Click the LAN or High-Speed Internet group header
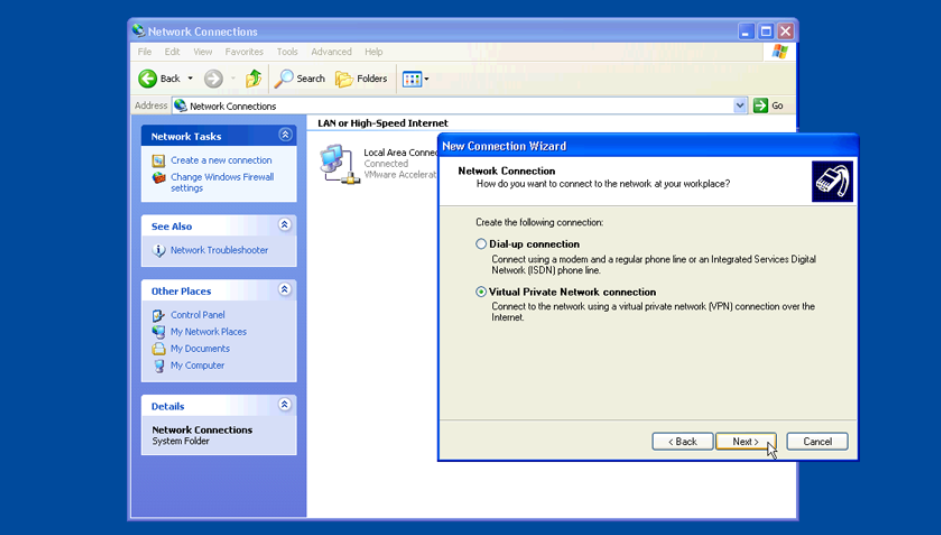This screenshot has height=535, width=941. click(x=383, y=123)
